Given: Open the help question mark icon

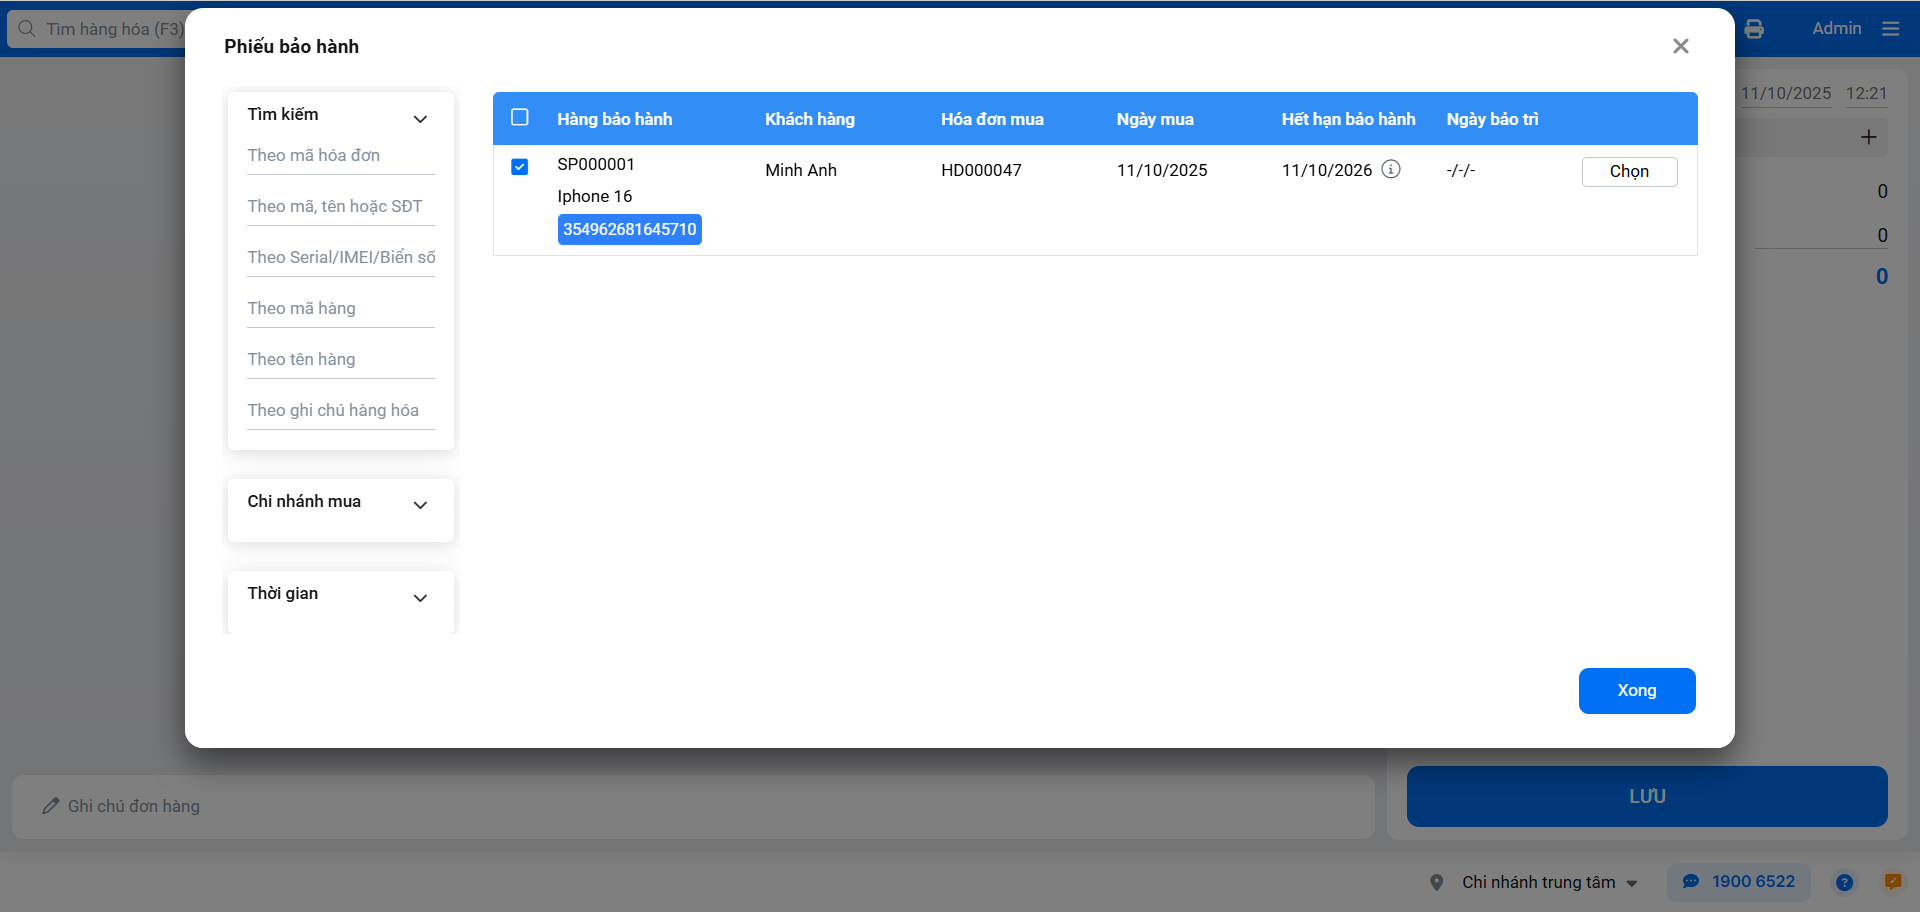Looking at the screenshot, I should (x=1844, y=882).
